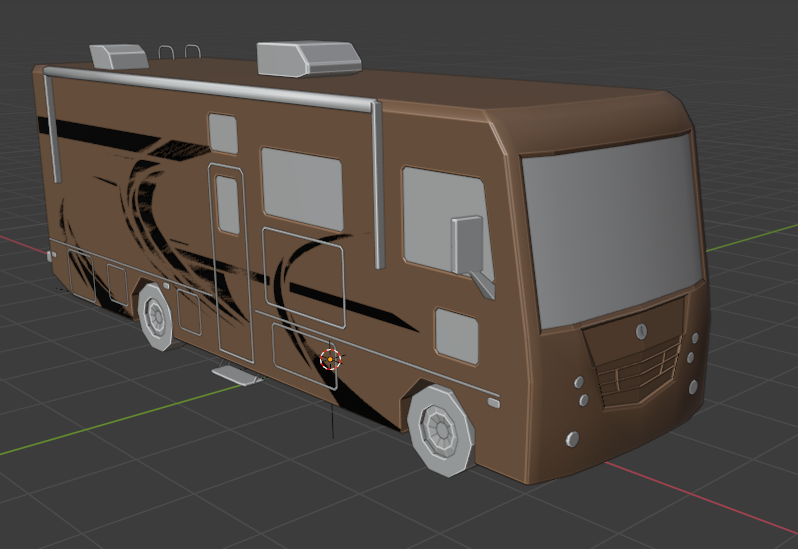
Task: Click the 3D cursor on the RV side
Action: pos(330,359)
